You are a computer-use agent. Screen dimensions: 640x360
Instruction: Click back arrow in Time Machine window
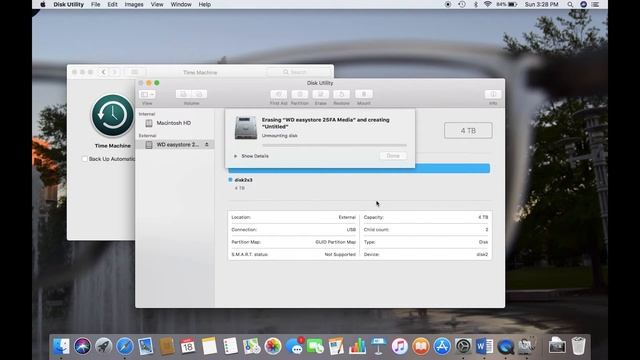click(x=104, y=72)
